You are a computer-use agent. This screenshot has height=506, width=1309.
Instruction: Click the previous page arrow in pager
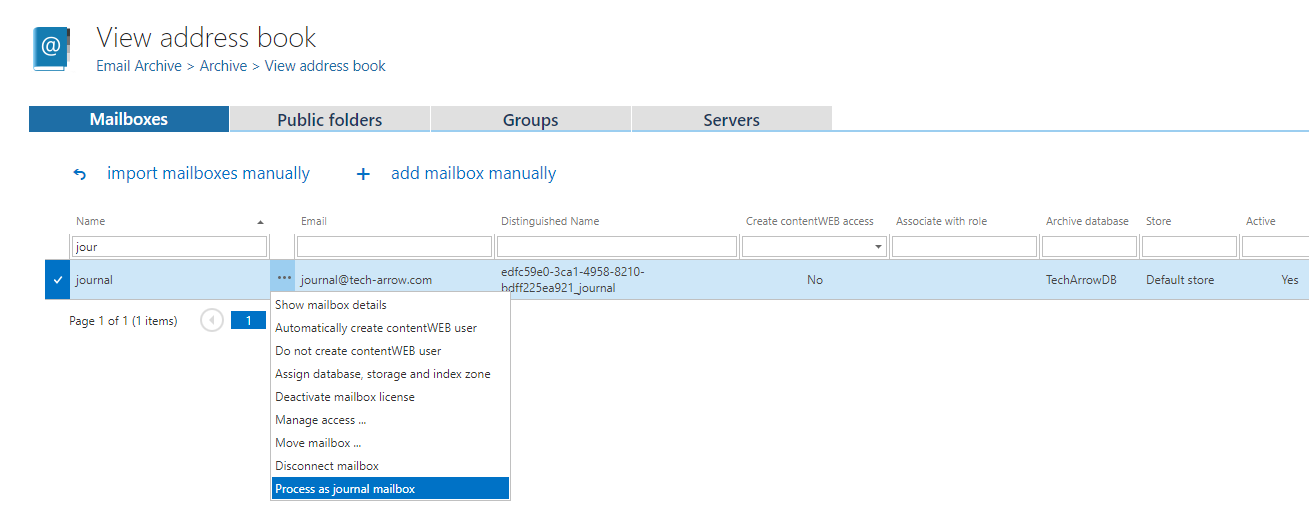click(x=211, y=321)
